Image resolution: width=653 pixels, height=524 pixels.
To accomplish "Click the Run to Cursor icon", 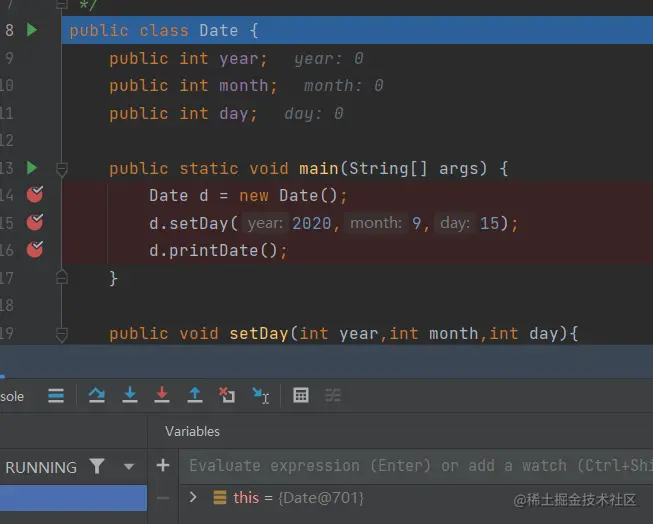I will click(261, 395).
